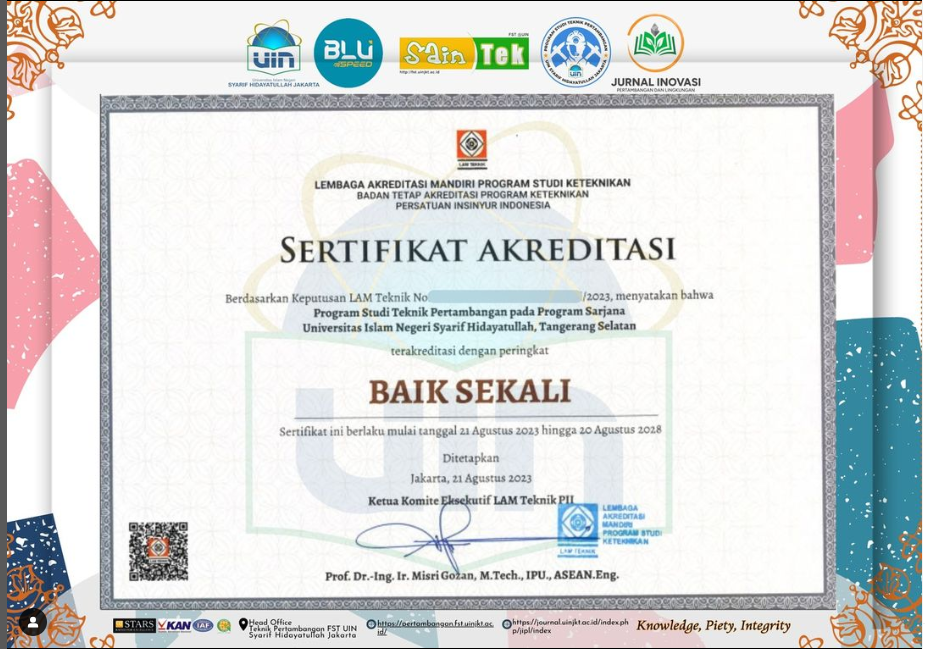Click the KAN accreditation logo
Image resolution: width=925 pixels, height=649 pixels.
175,625
